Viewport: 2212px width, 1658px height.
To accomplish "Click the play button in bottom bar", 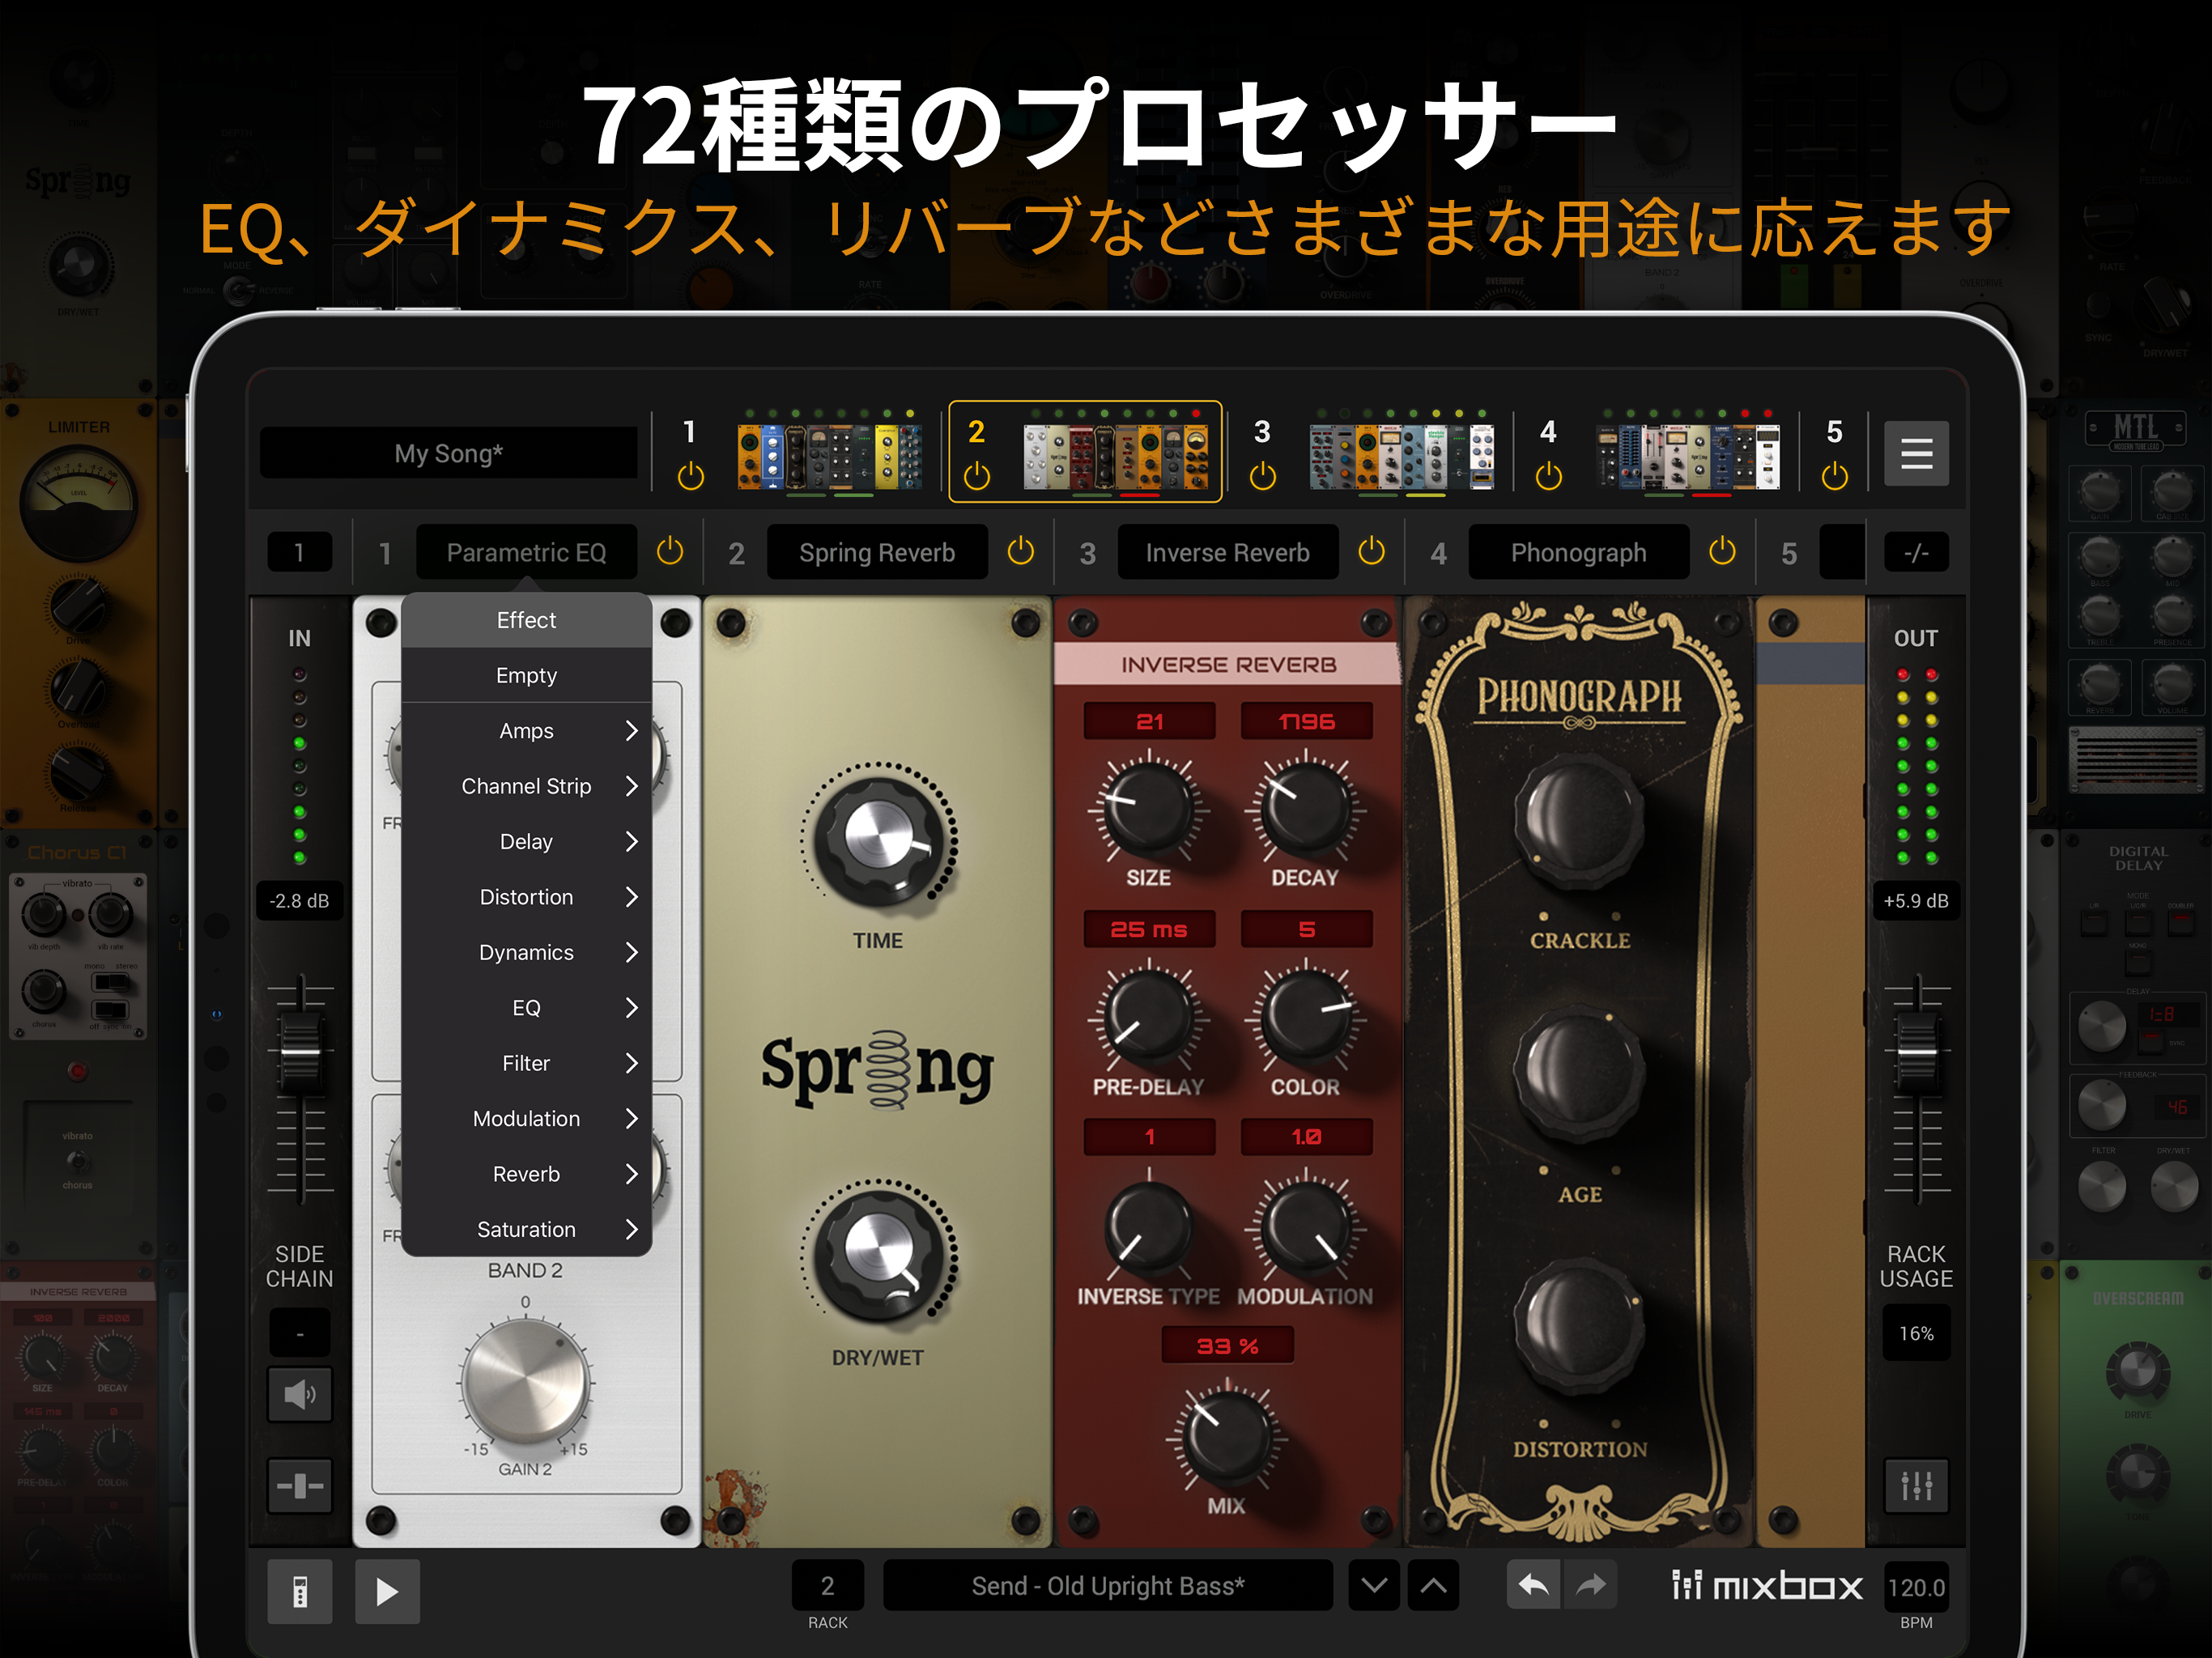I will (x=387, y=1591).
